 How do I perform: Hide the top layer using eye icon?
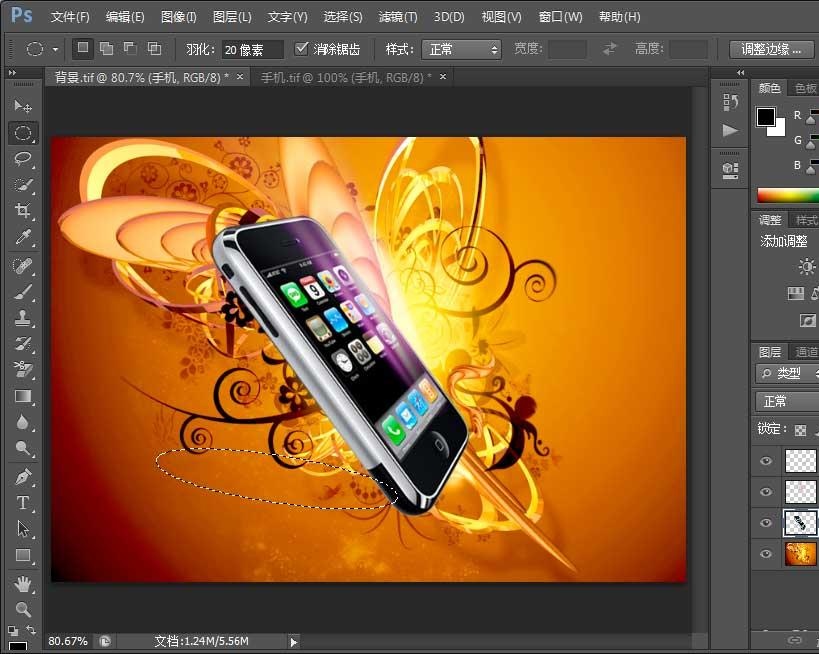coord(766,461)
